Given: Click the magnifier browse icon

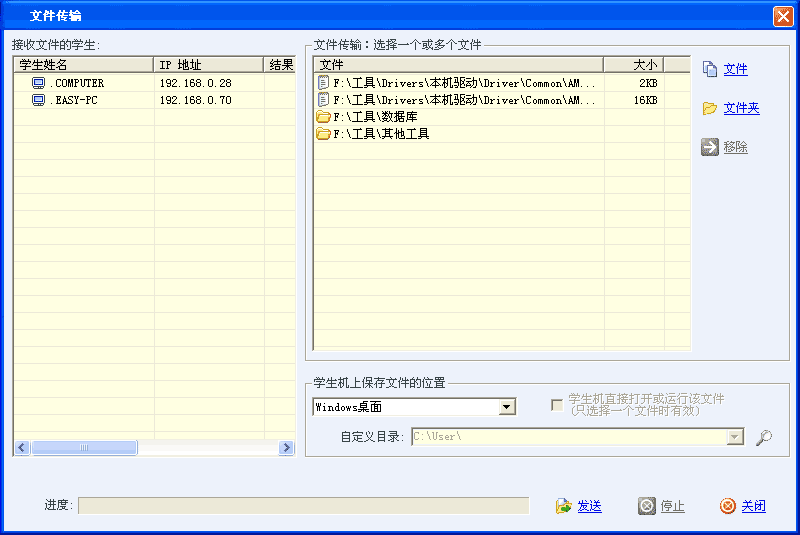Looking at the screenshot, I should click(764, 437).
